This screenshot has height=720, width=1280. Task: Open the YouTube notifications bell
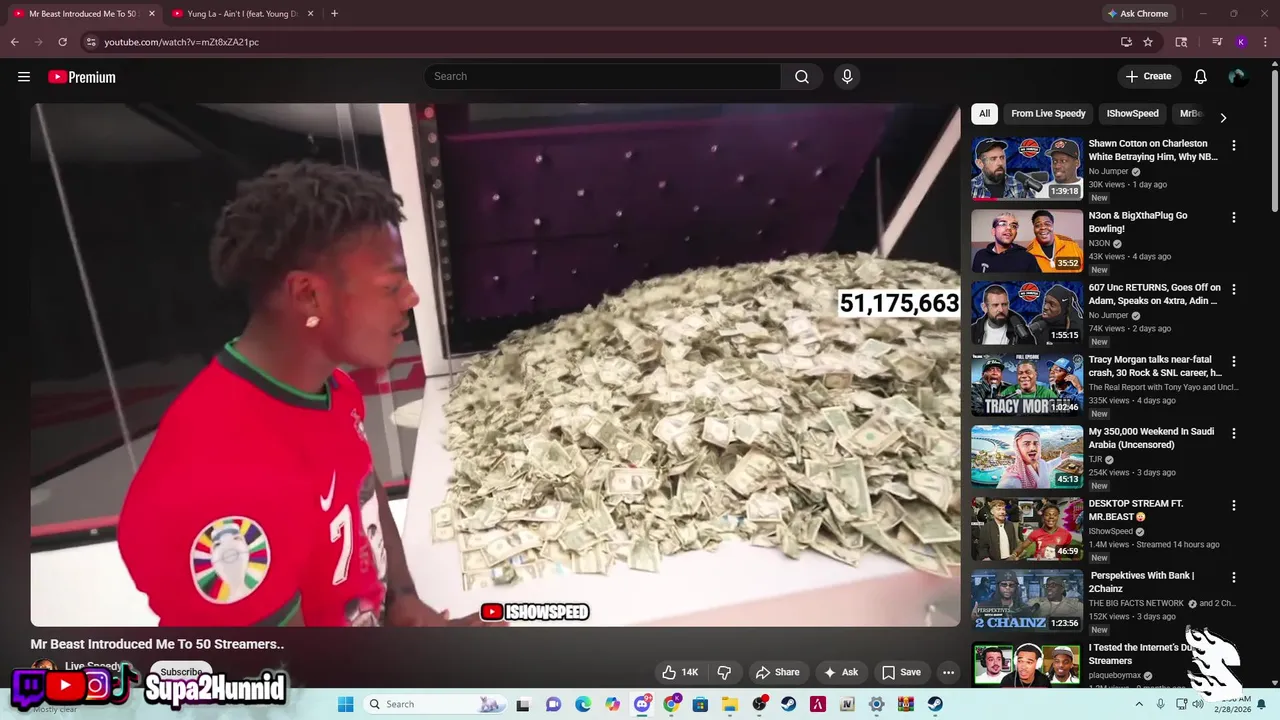click(1201, 76)
